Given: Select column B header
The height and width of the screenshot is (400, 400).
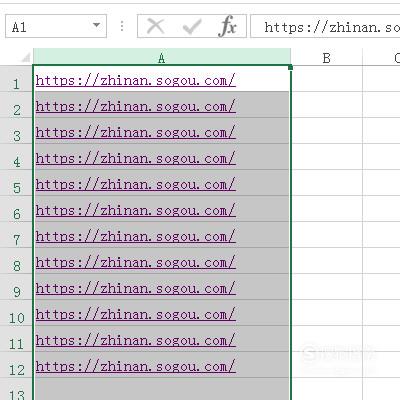Looking at the screenshot, I should tap(327, 57).
